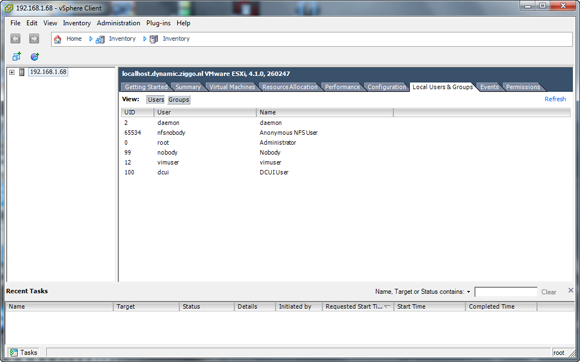Open the Name, Target or Status filter dropdown
Viewport: 580px width, 362px height.
[468, 292]
